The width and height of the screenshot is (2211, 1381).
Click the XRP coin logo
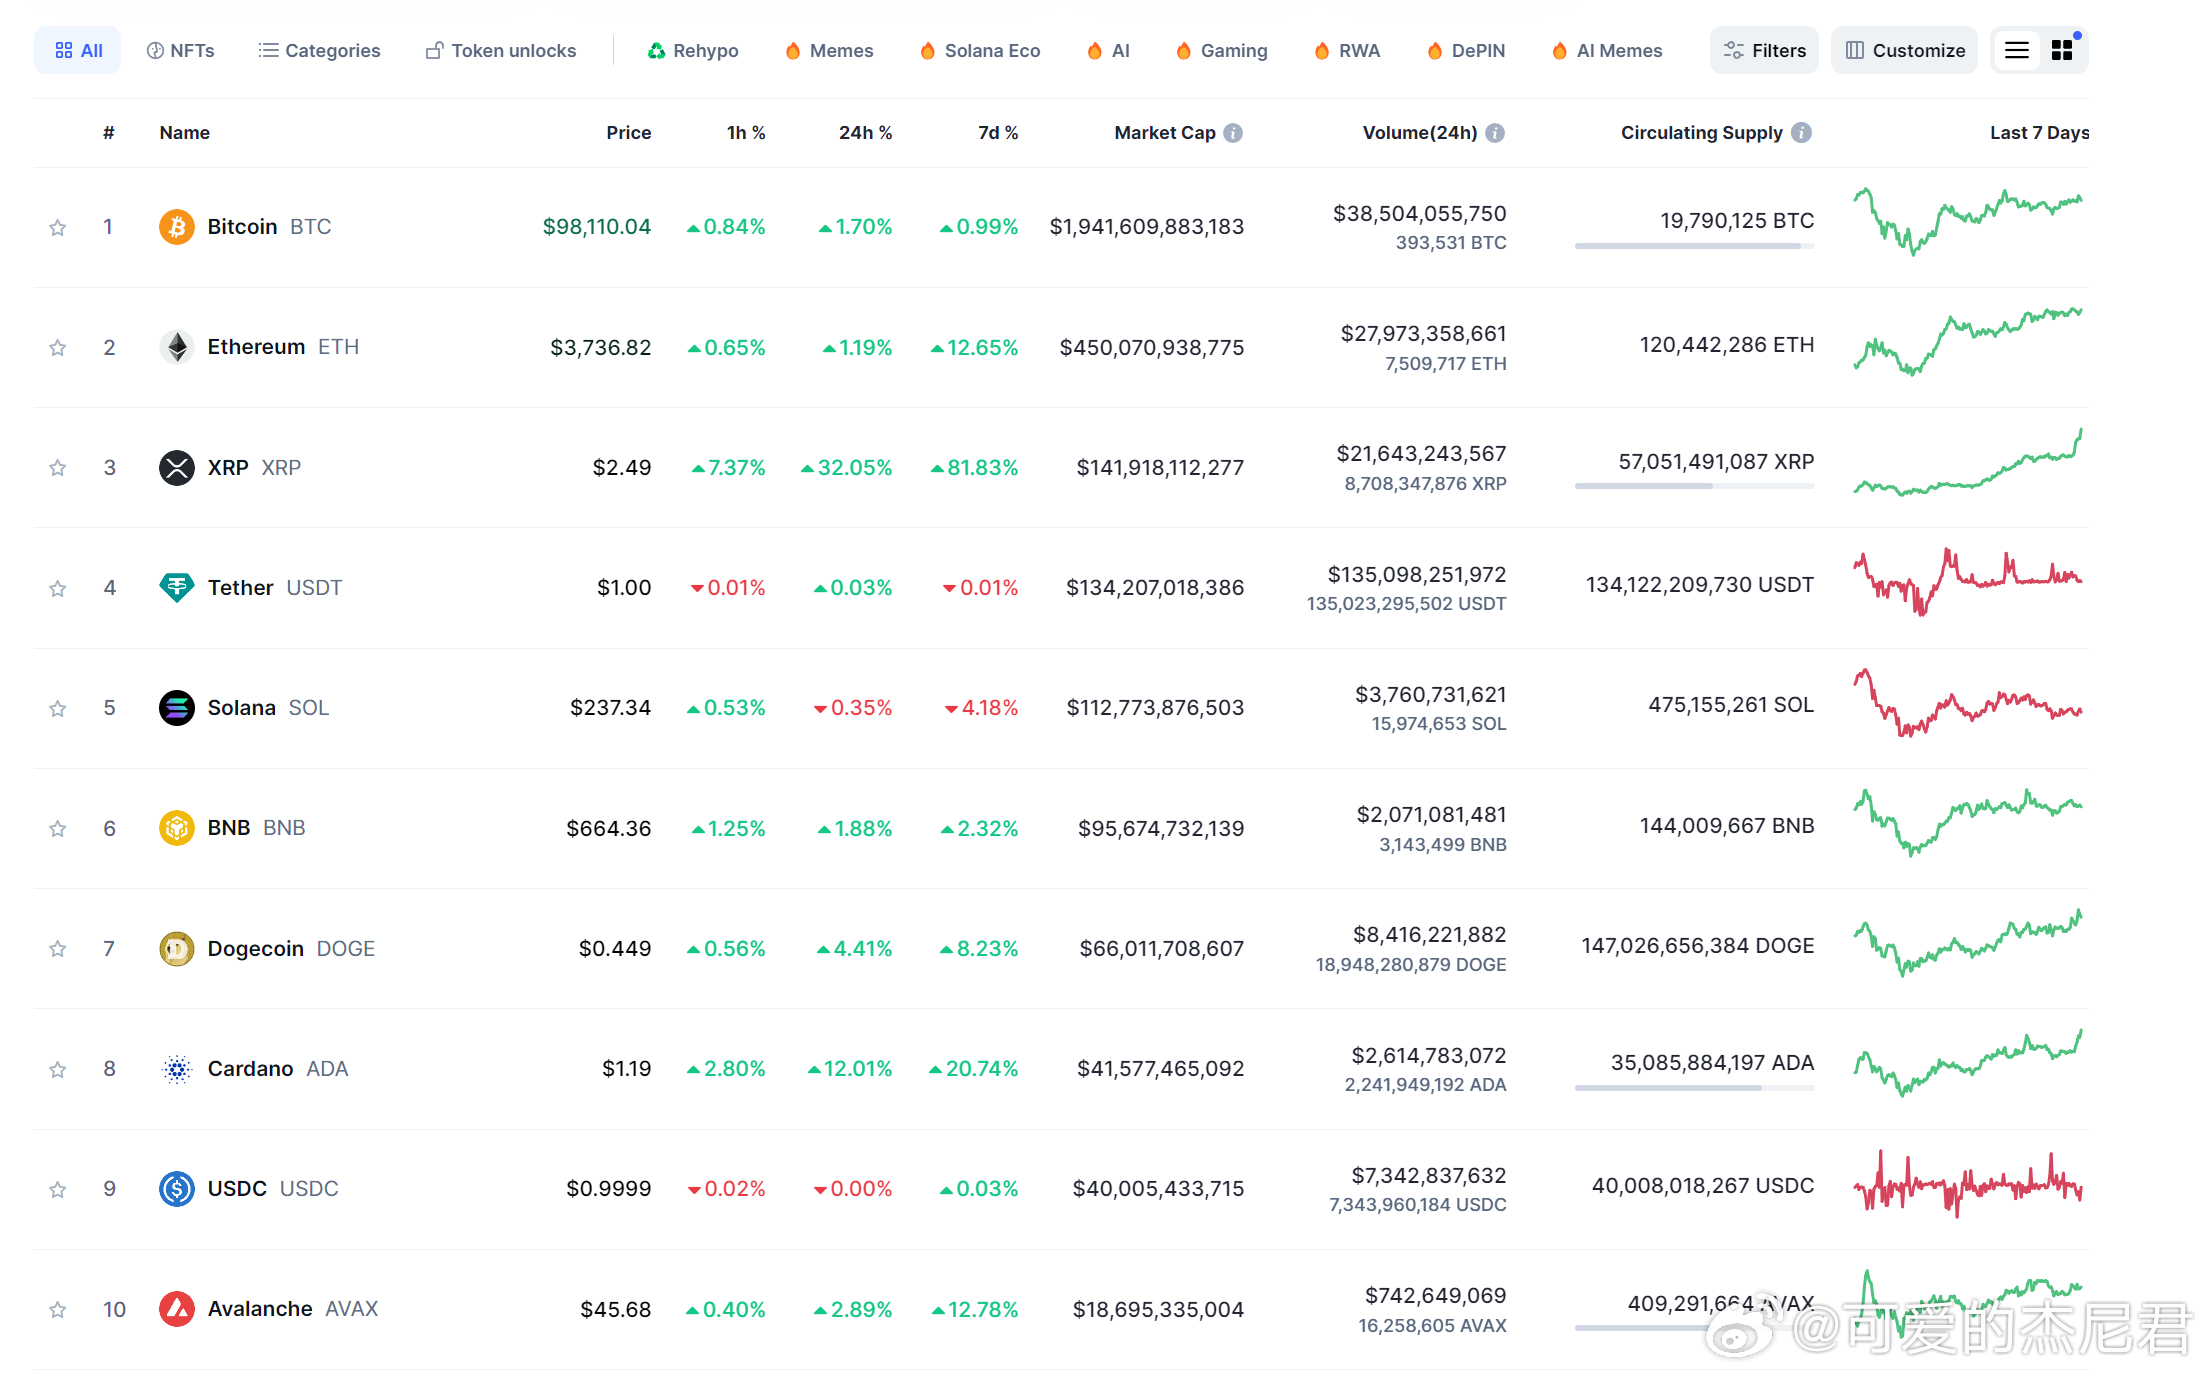[177, 467]
